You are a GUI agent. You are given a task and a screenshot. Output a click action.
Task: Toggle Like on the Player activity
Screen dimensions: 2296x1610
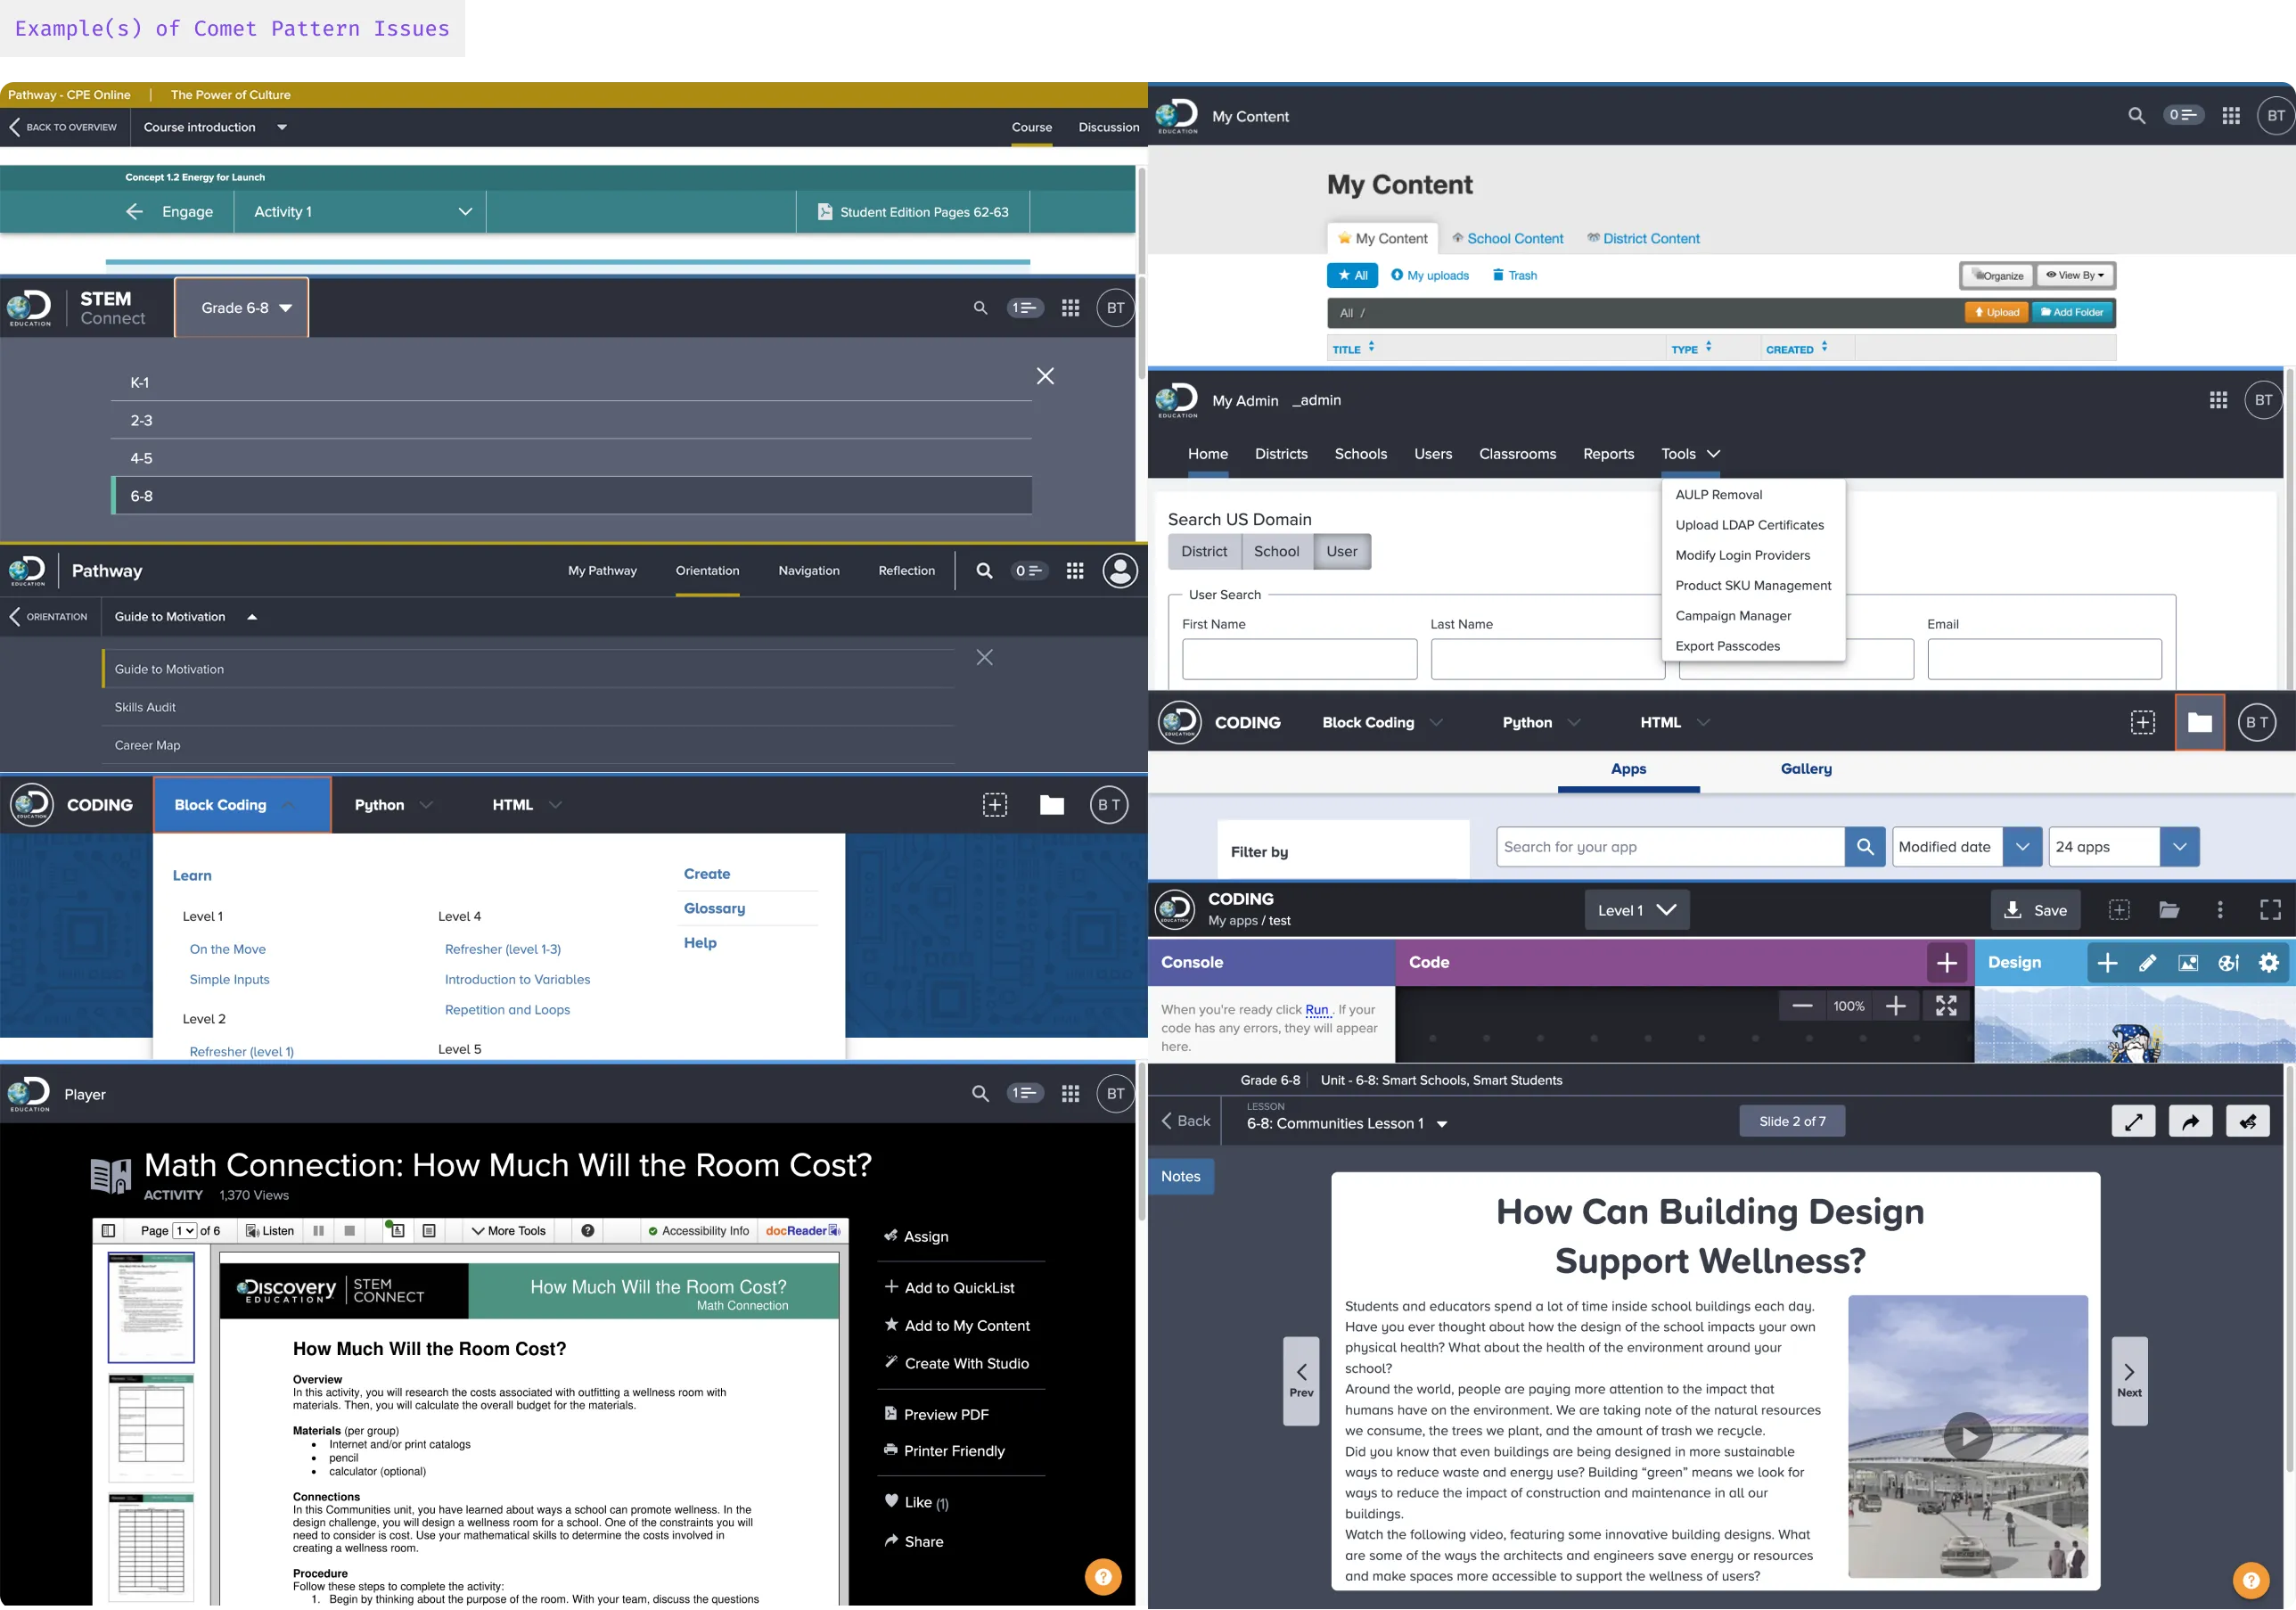point(916,1502)
